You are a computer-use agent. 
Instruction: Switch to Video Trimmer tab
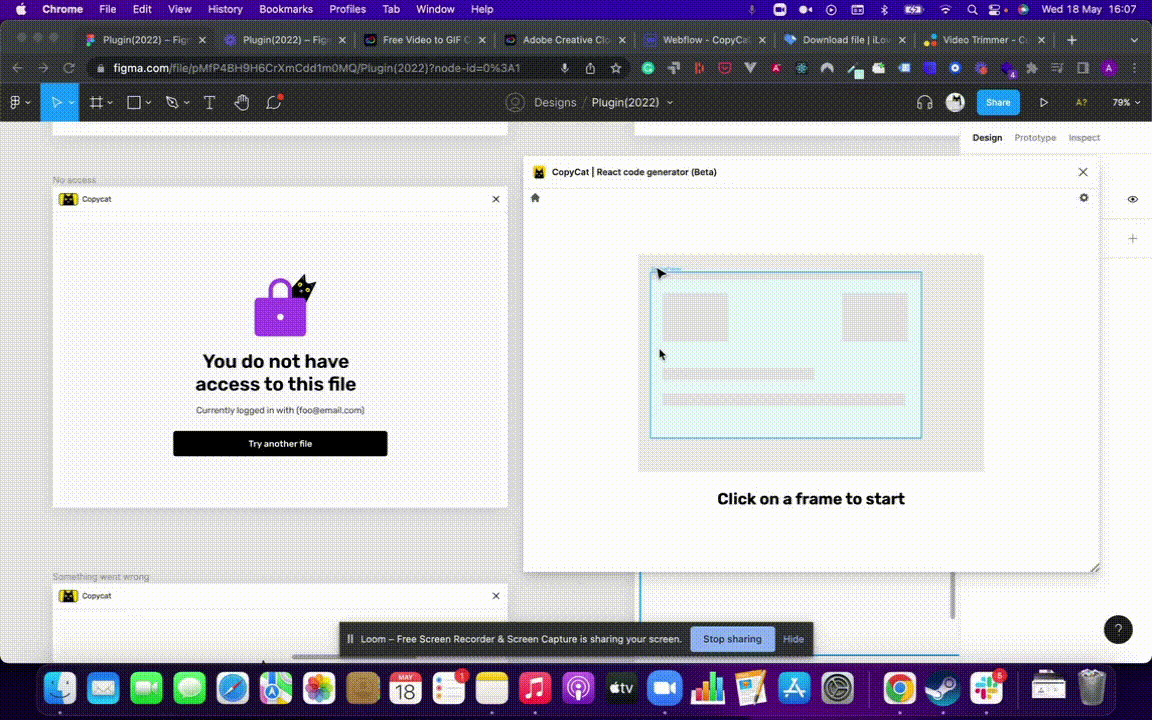tap(984, 40)
